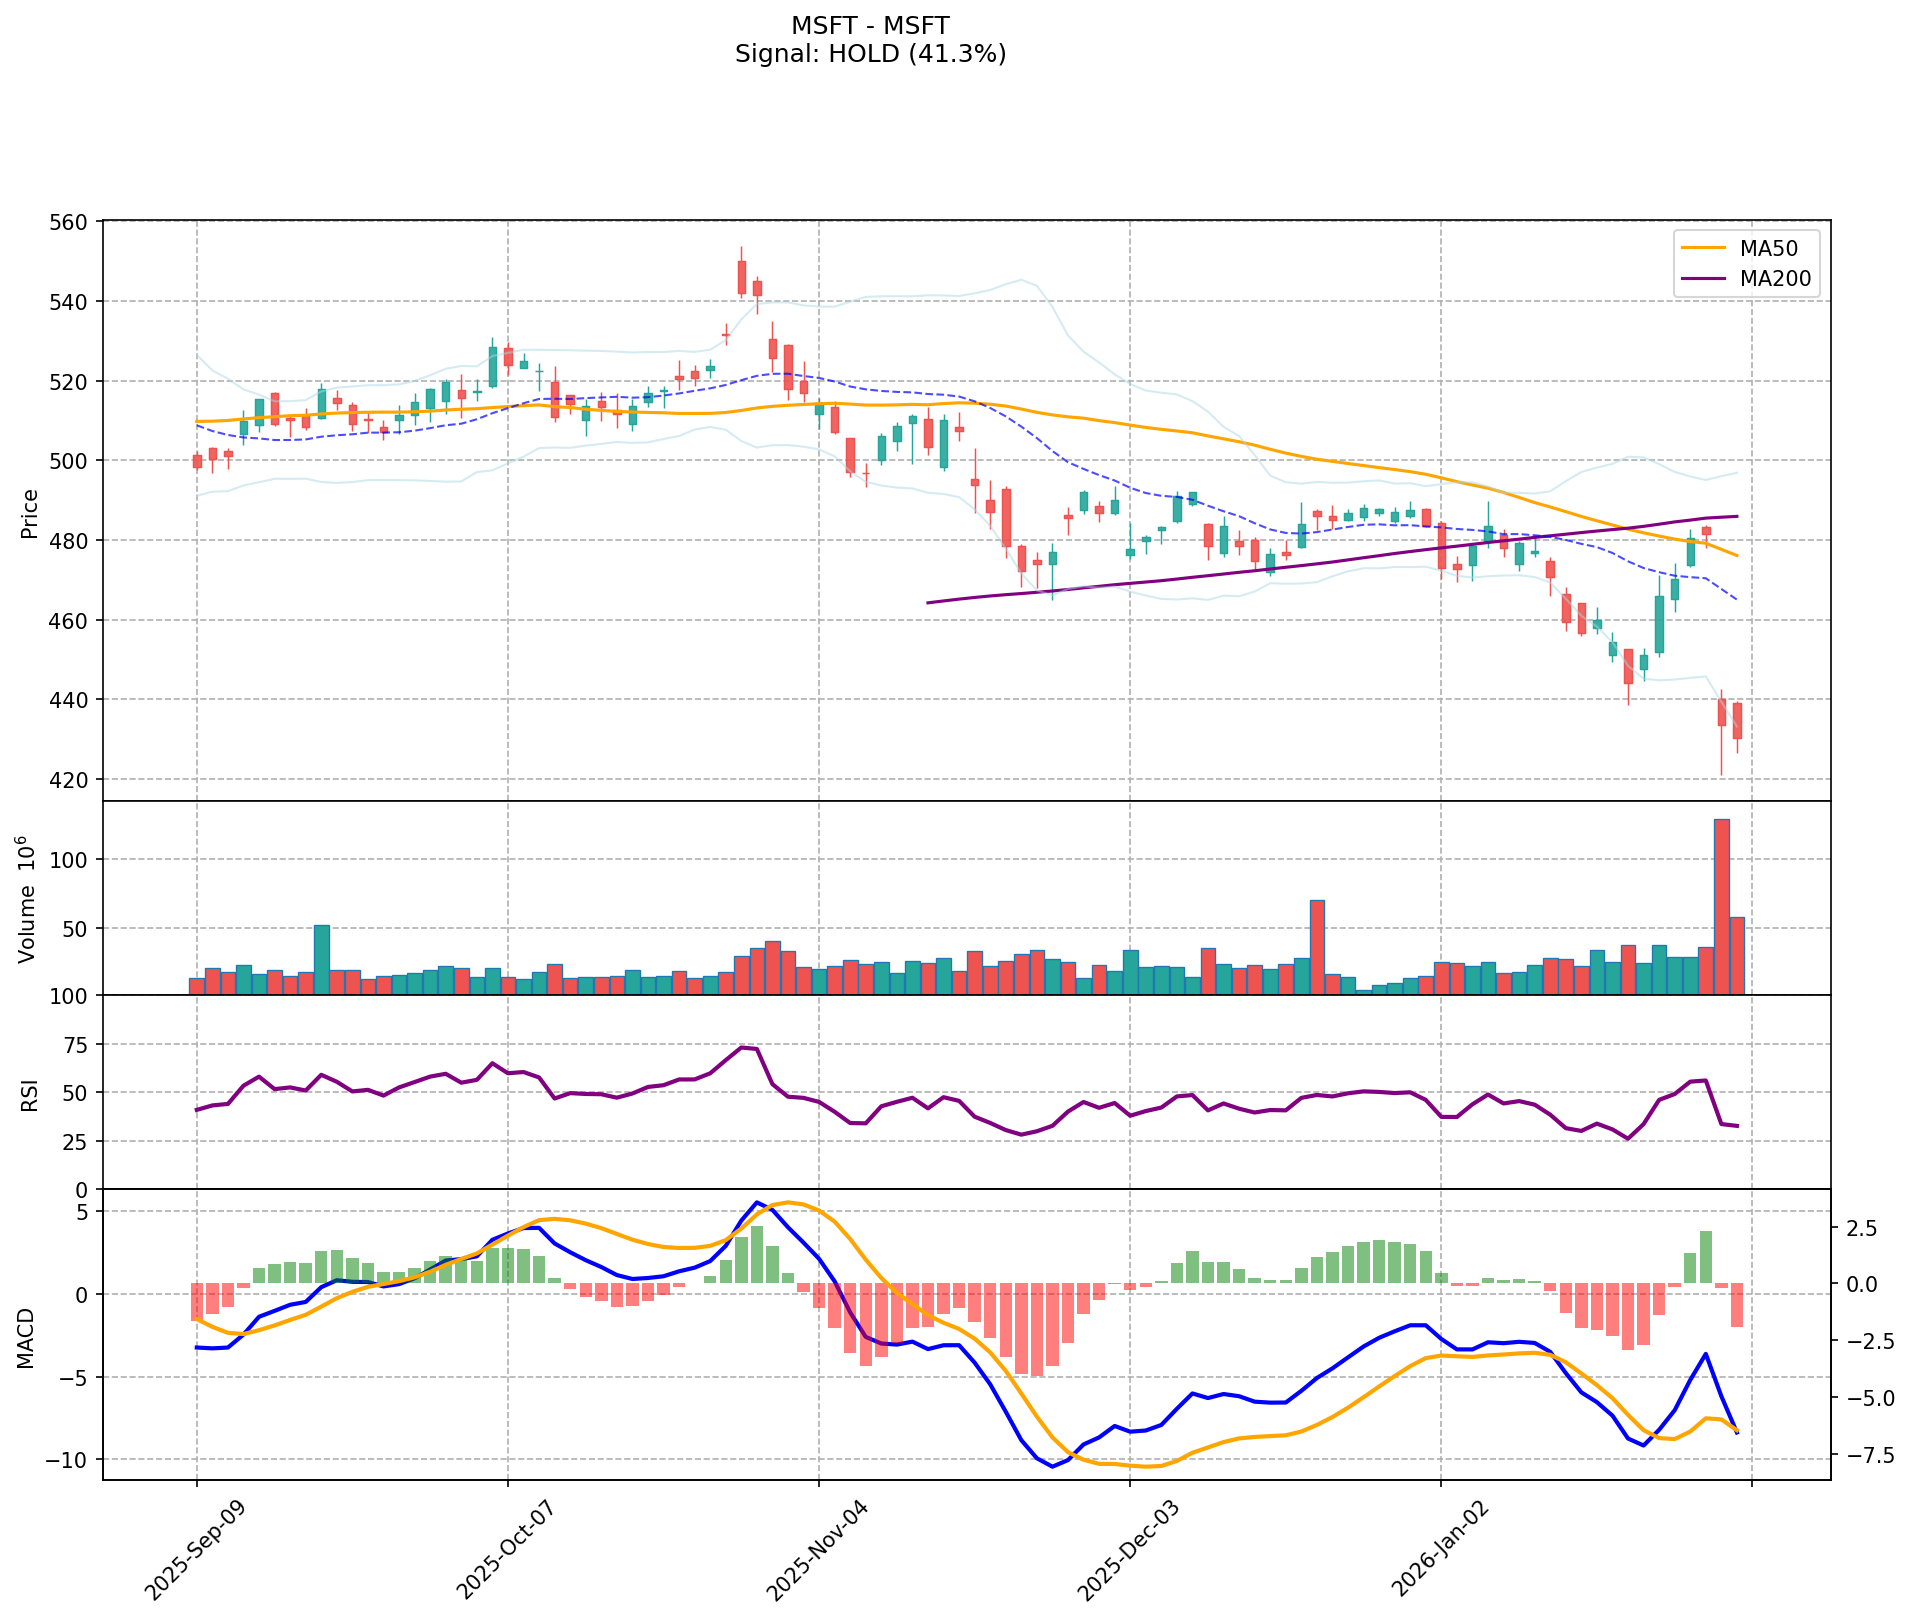This screenshot has width=1911, height=1619.
Task: Click the MA50 orange line legend swatch
Action: point(1704,248)
